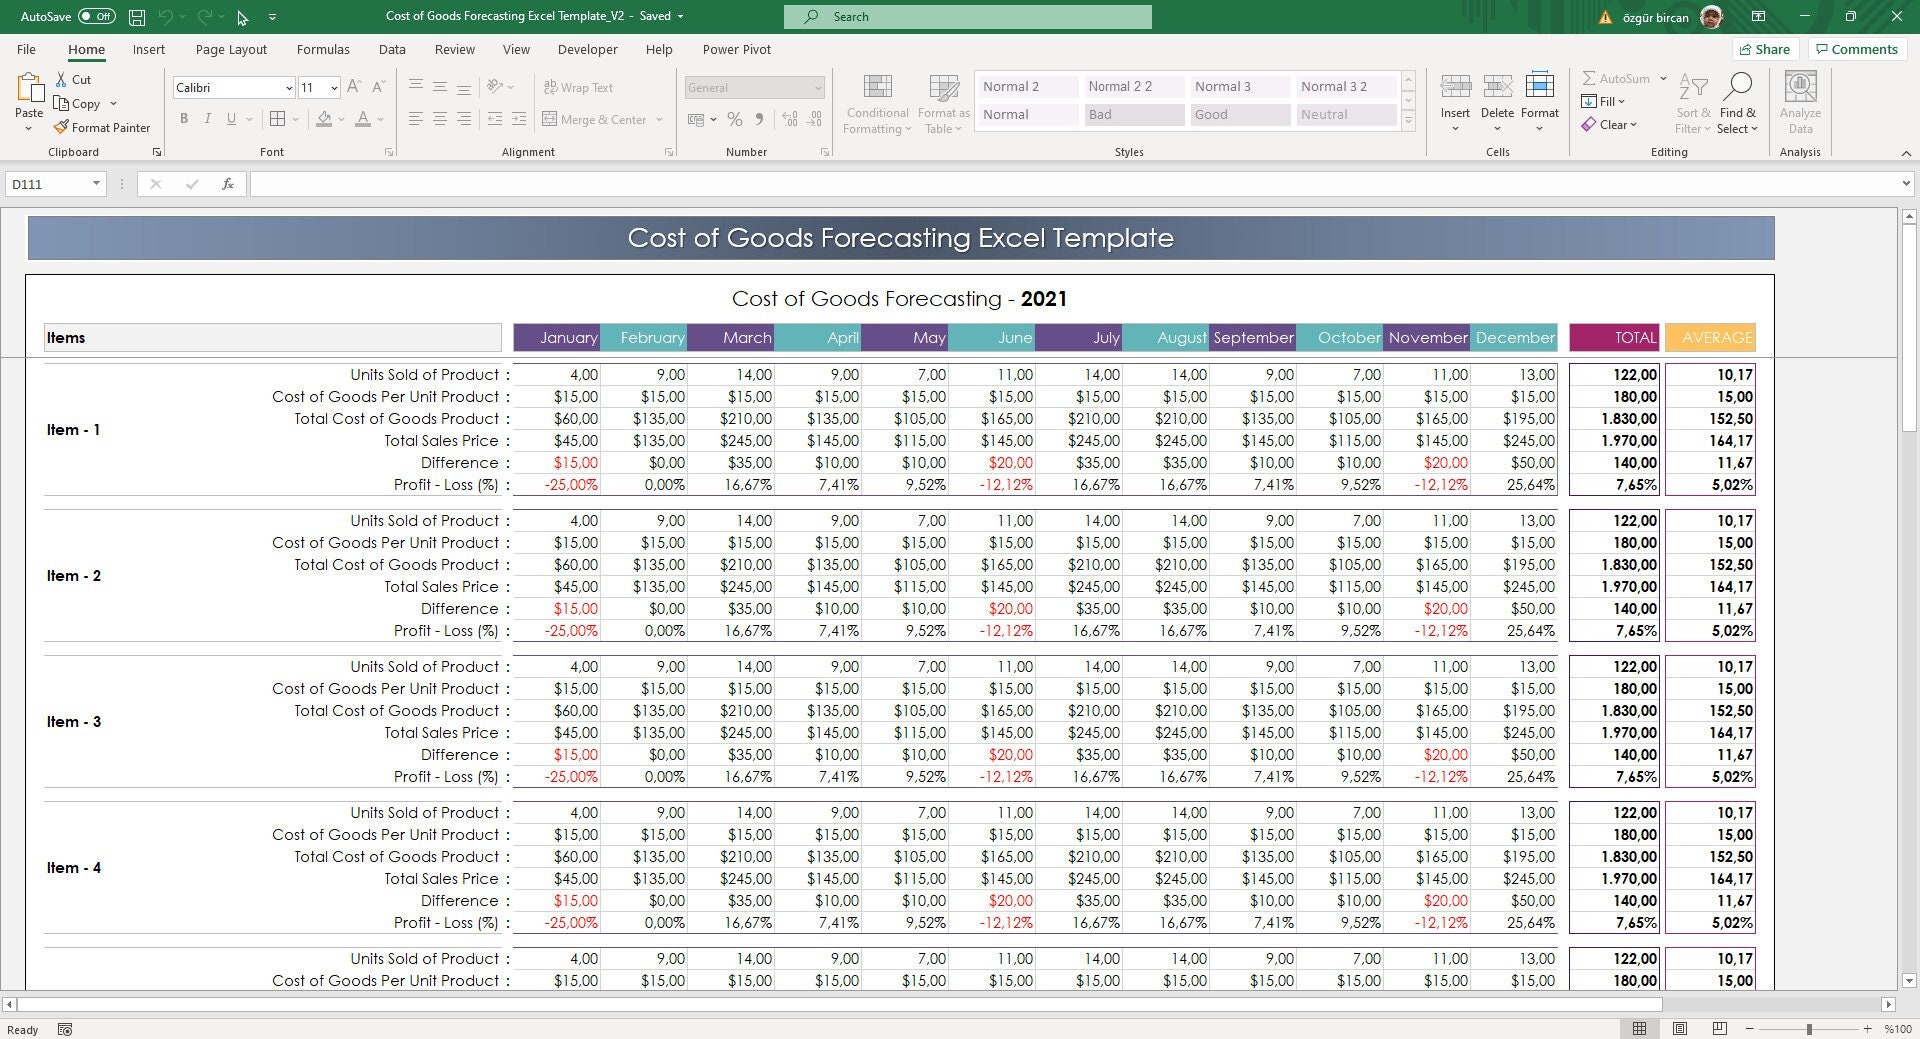Open the Comments panel
The width and height of the screenshot is (1920, 1039).
[x=1856, y=49]
